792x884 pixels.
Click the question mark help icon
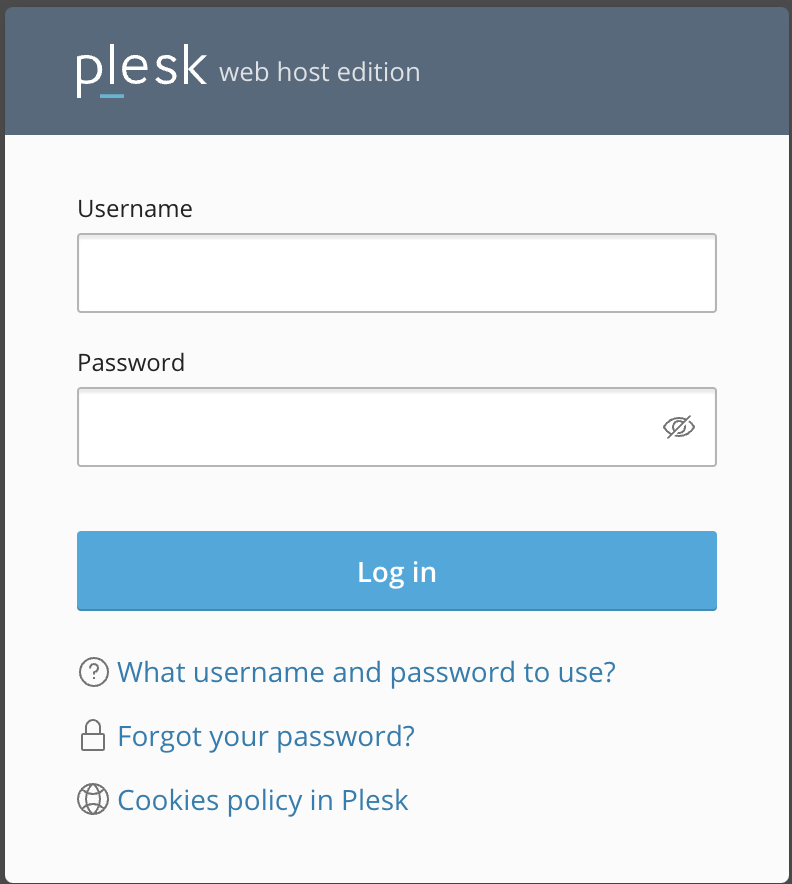pyautogui.click(x=94, y=672)
